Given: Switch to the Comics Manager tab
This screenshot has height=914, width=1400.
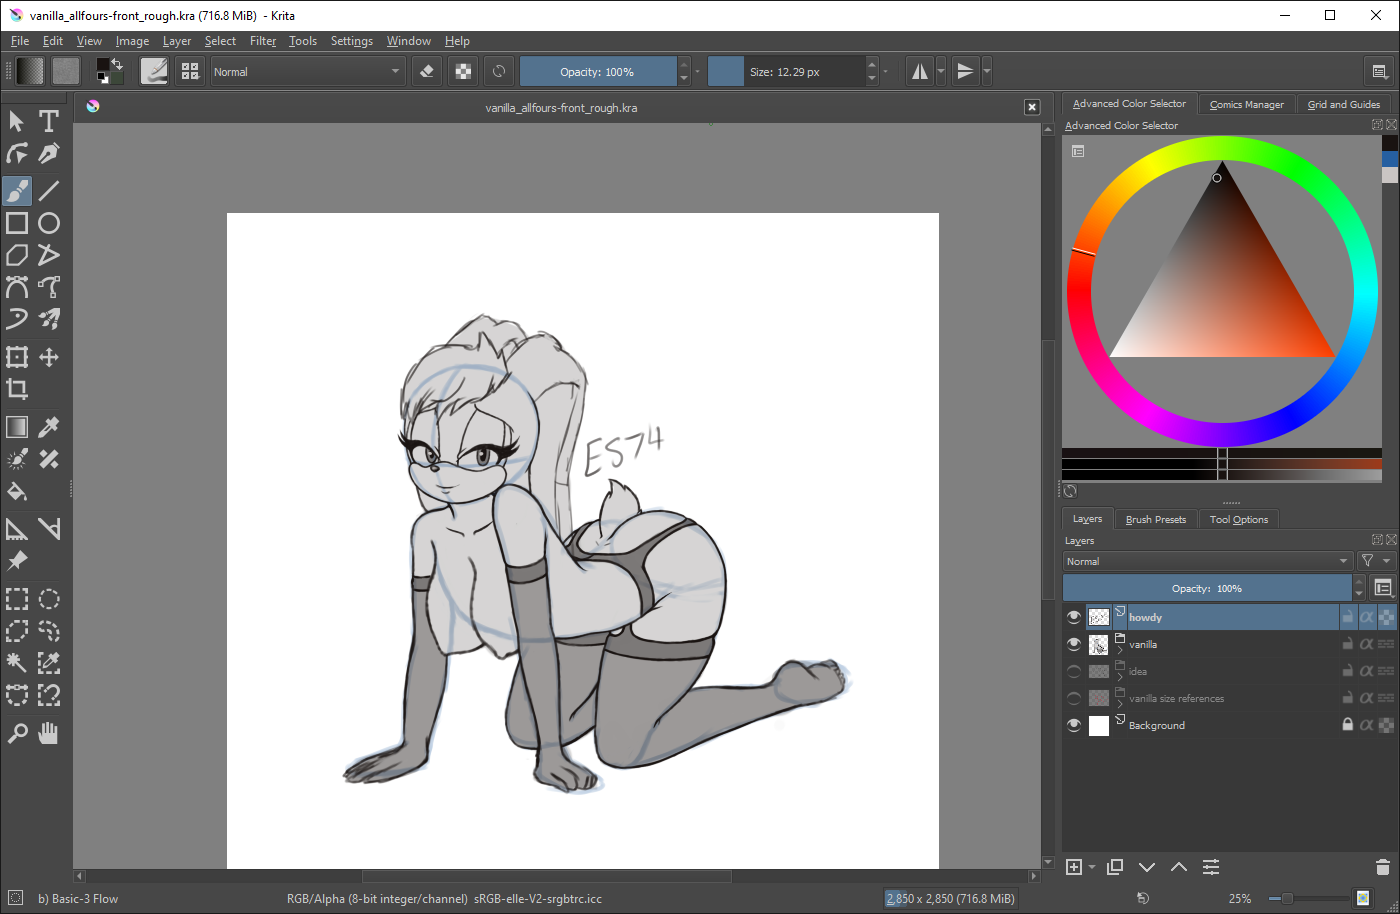Looking at the screenshot, I should [1246, 104].
